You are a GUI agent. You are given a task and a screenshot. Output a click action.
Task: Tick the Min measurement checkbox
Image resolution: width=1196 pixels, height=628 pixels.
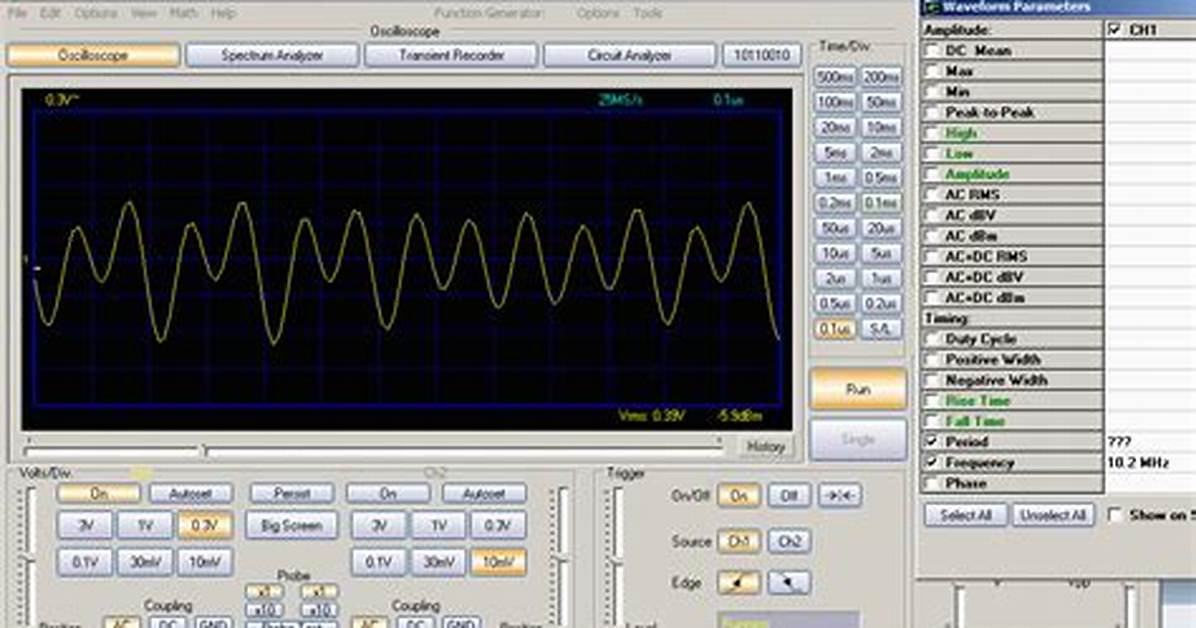click(933, 92)
